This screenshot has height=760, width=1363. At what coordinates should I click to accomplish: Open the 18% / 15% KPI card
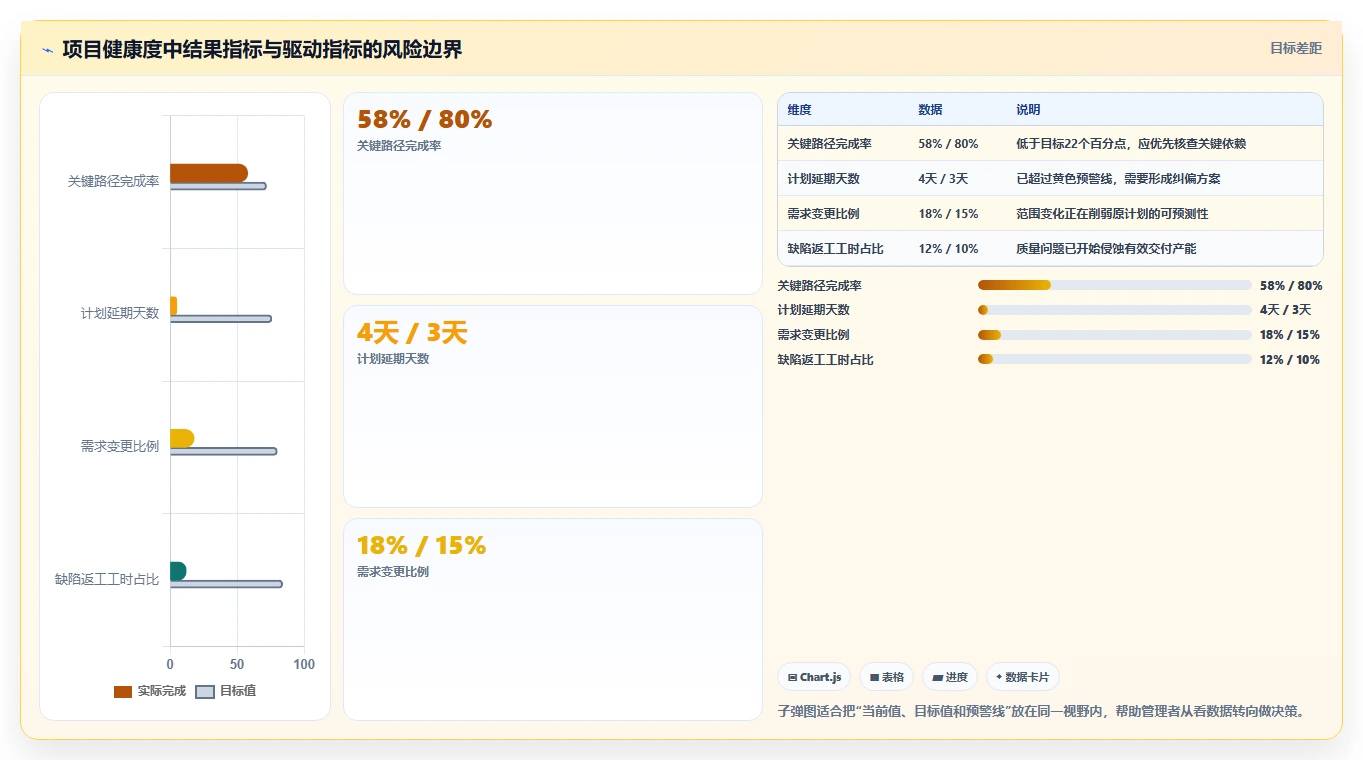tap(553, 619)
